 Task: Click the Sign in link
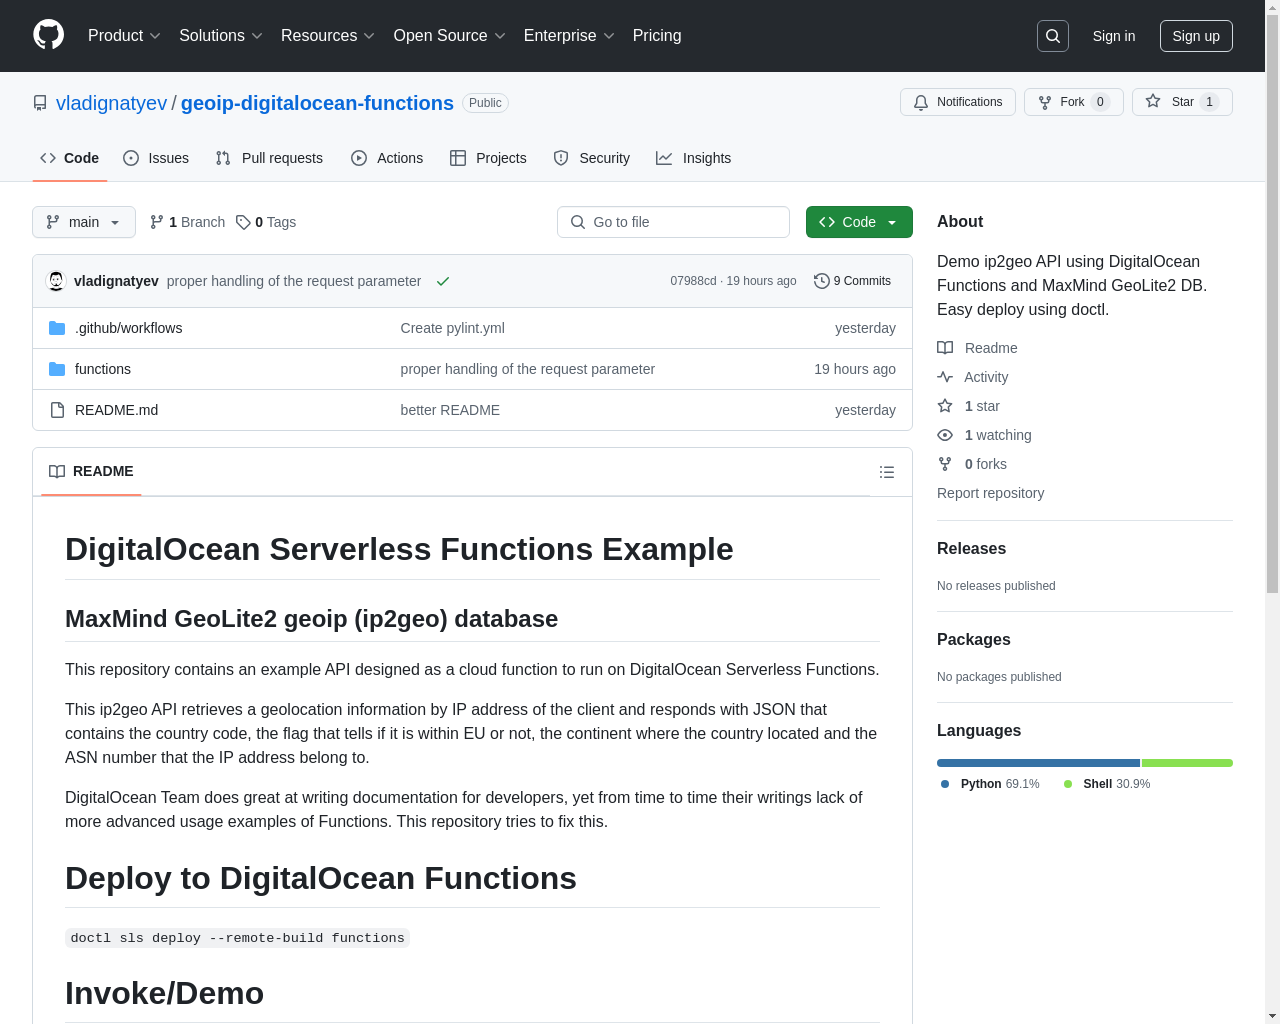pos(1114,36)
